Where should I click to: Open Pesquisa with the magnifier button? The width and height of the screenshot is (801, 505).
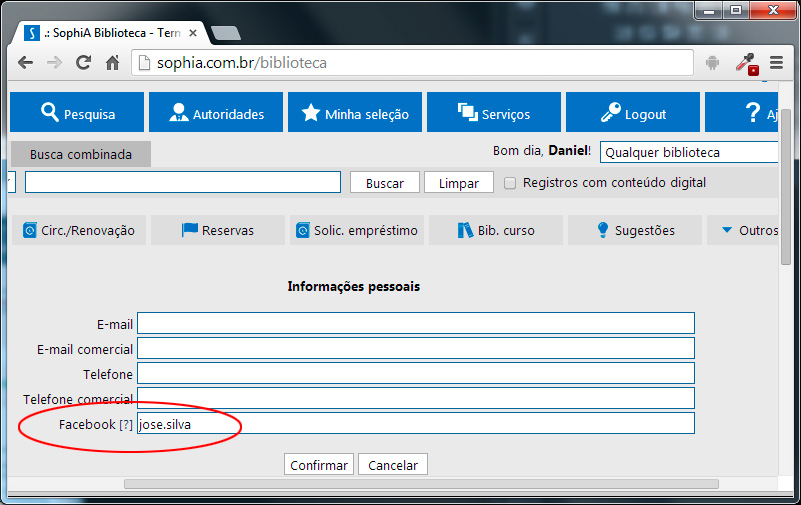[77, 113]
